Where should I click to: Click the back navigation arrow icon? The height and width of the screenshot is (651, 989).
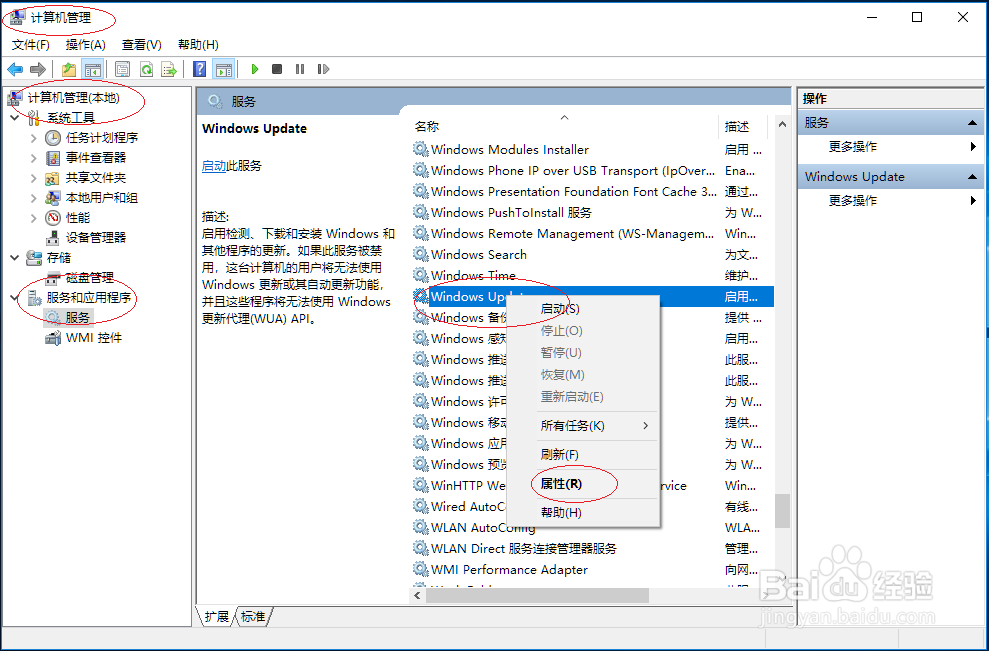tap(14, 68)
